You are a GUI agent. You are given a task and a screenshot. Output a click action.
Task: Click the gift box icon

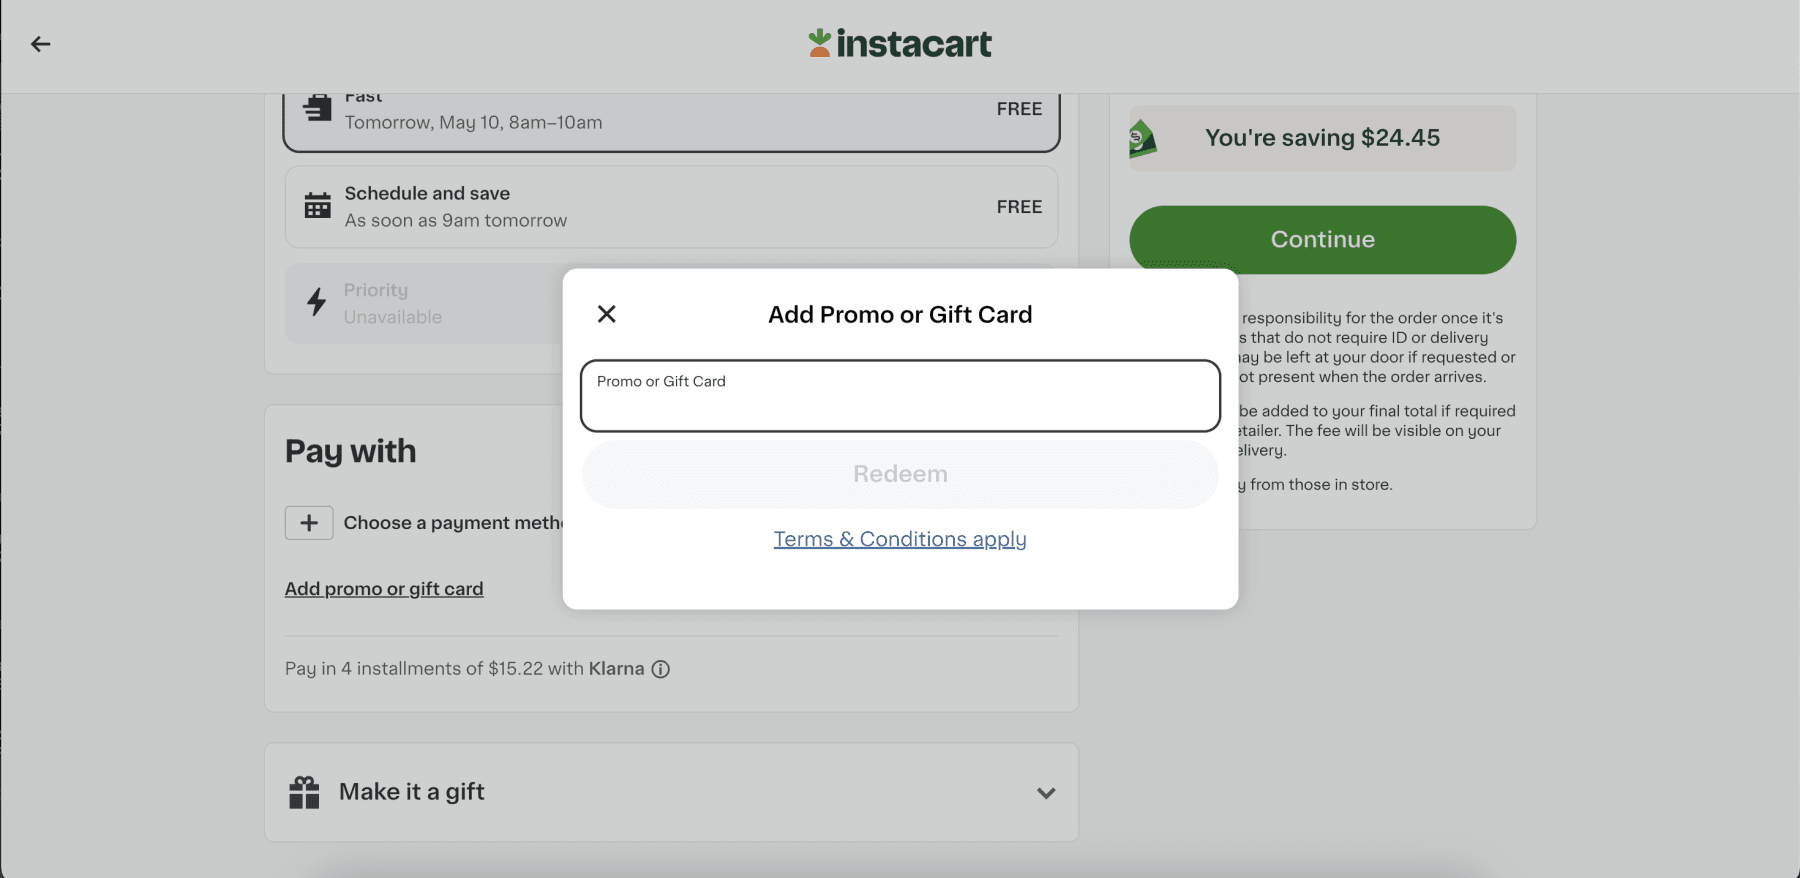tap(304, 792)
